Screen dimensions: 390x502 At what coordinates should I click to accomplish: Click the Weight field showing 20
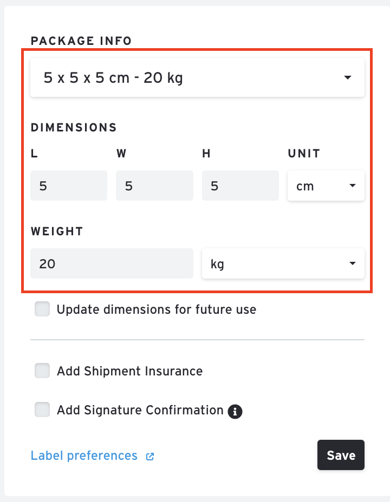pyautogui.click(x=112, y=263)
